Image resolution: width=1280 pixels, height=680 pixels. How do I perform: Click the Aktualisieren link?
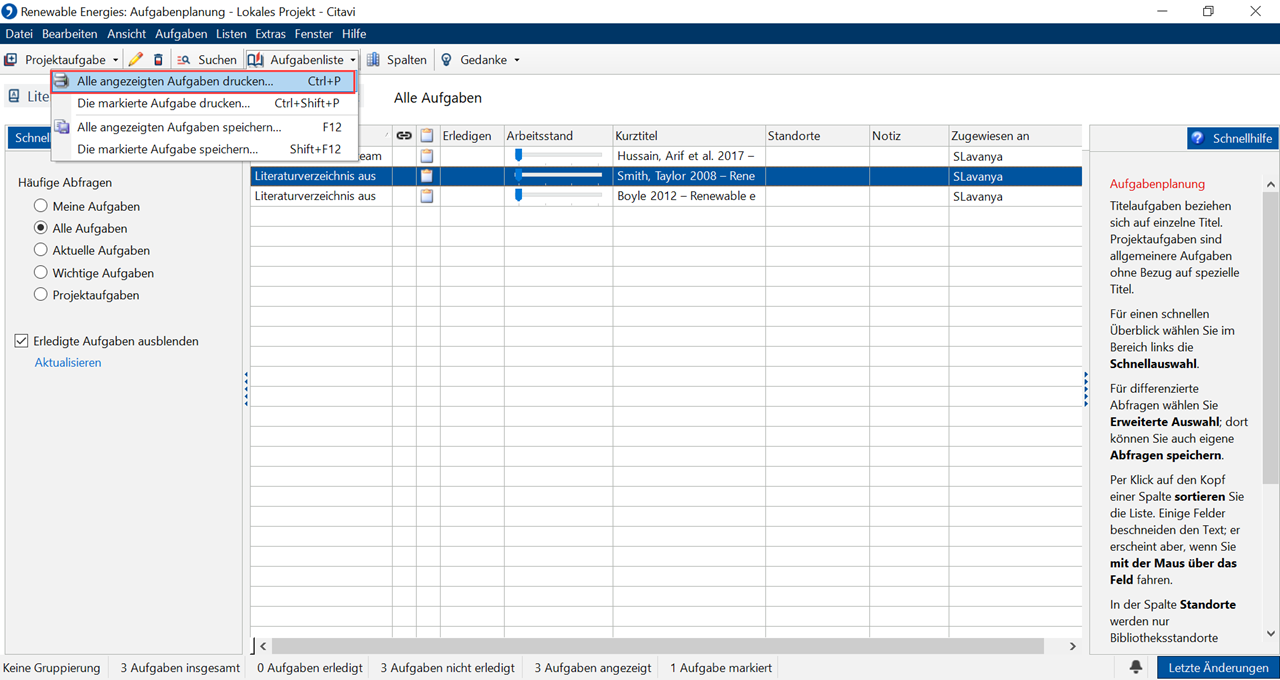(68, 363)
